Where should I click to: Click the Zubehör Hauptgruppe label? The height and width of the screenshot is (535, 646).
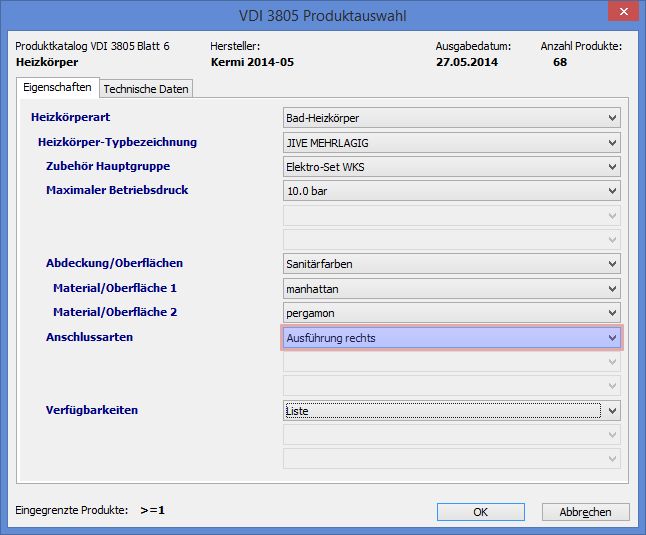108,166
